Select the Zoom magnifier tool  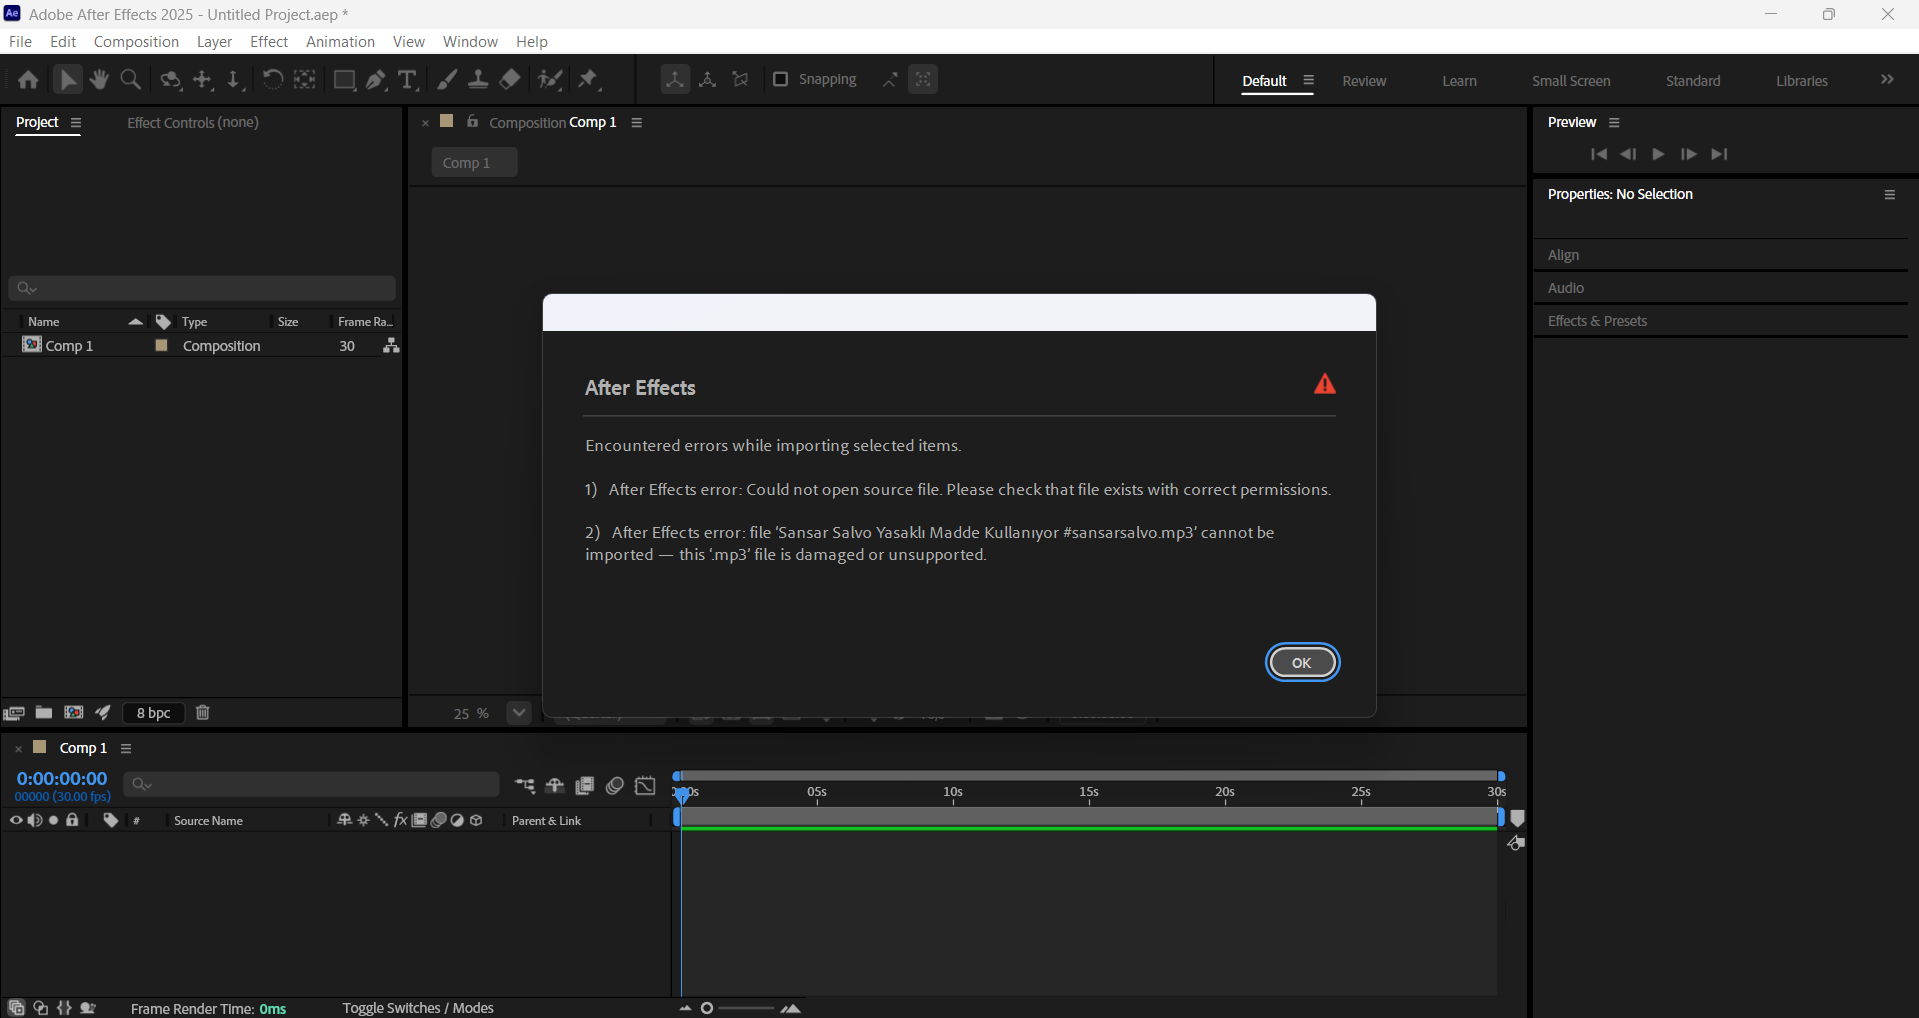point(130,80)
